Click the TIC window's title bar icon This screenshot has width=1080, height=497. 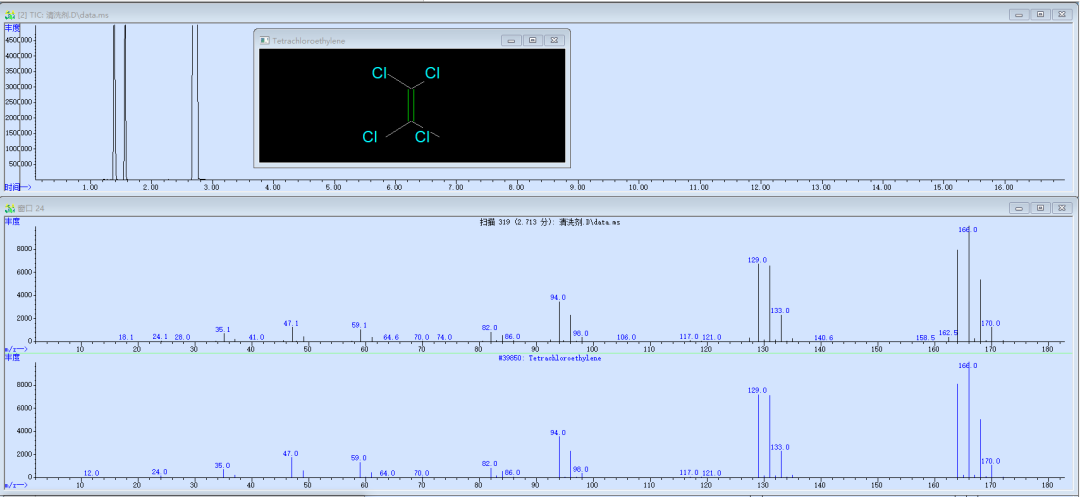[10, 14]
